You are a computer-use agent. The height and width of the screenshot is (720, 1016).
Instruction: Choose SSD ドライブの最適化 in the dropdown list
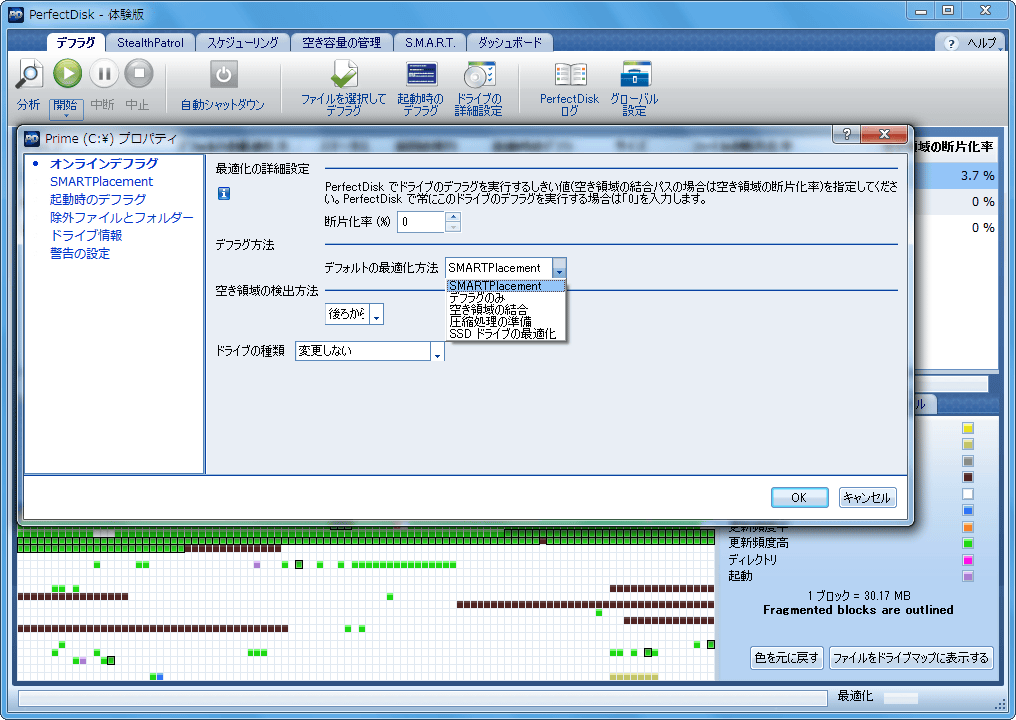coord(506,334)
